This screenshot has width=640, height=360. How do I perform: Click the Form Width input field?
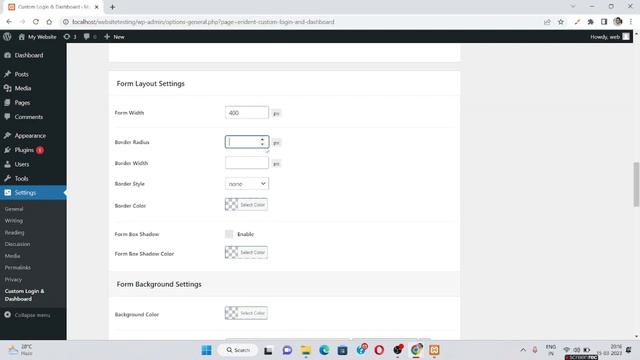click(x=247, y=113)
